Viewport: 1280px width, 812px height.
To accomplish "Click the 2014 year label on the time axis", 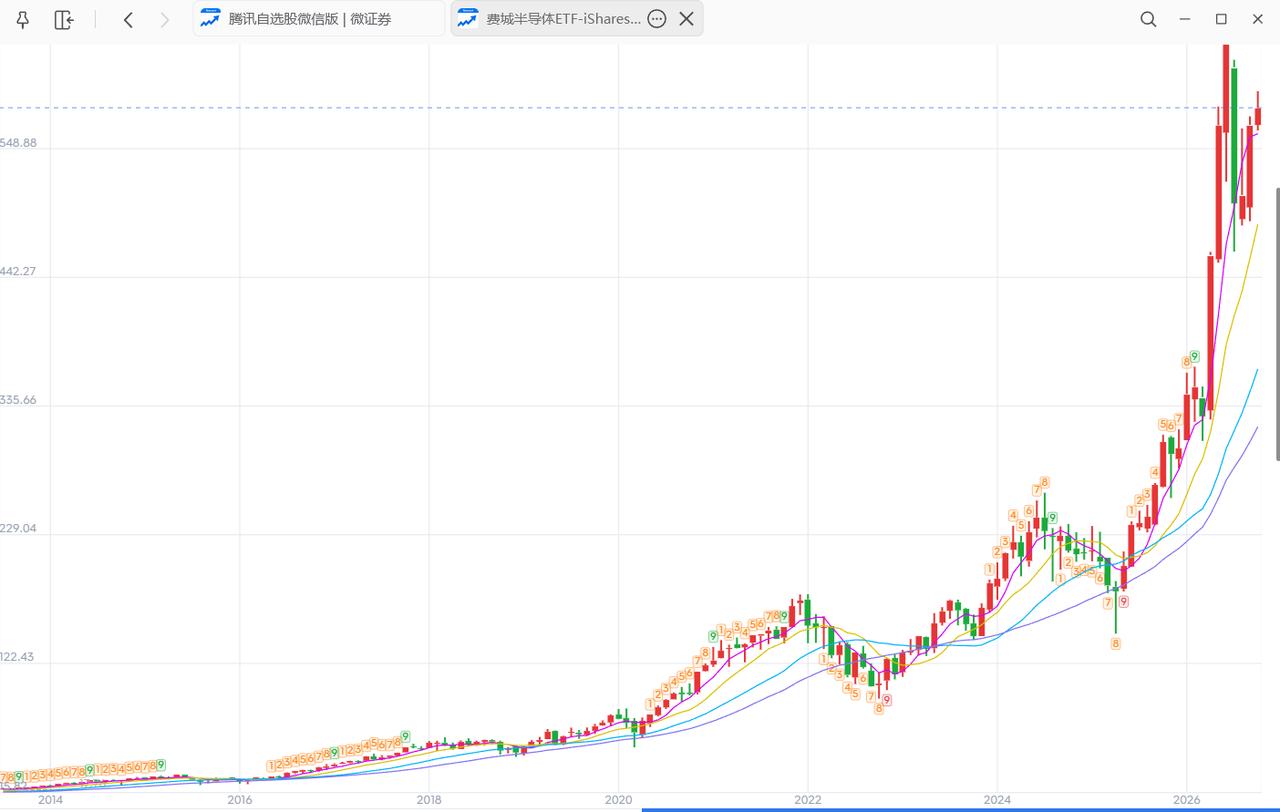I will pyautogui.click(x=50, y=799).
